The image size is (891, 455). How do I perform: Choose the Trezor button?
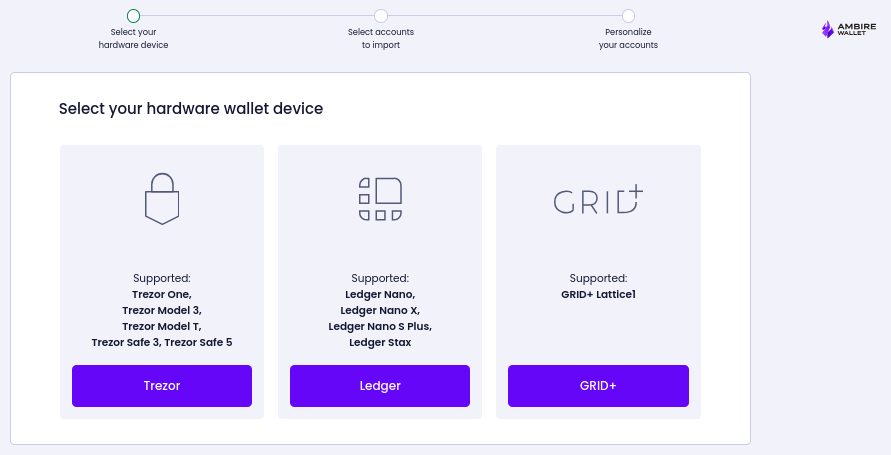[x=162, y=386]
